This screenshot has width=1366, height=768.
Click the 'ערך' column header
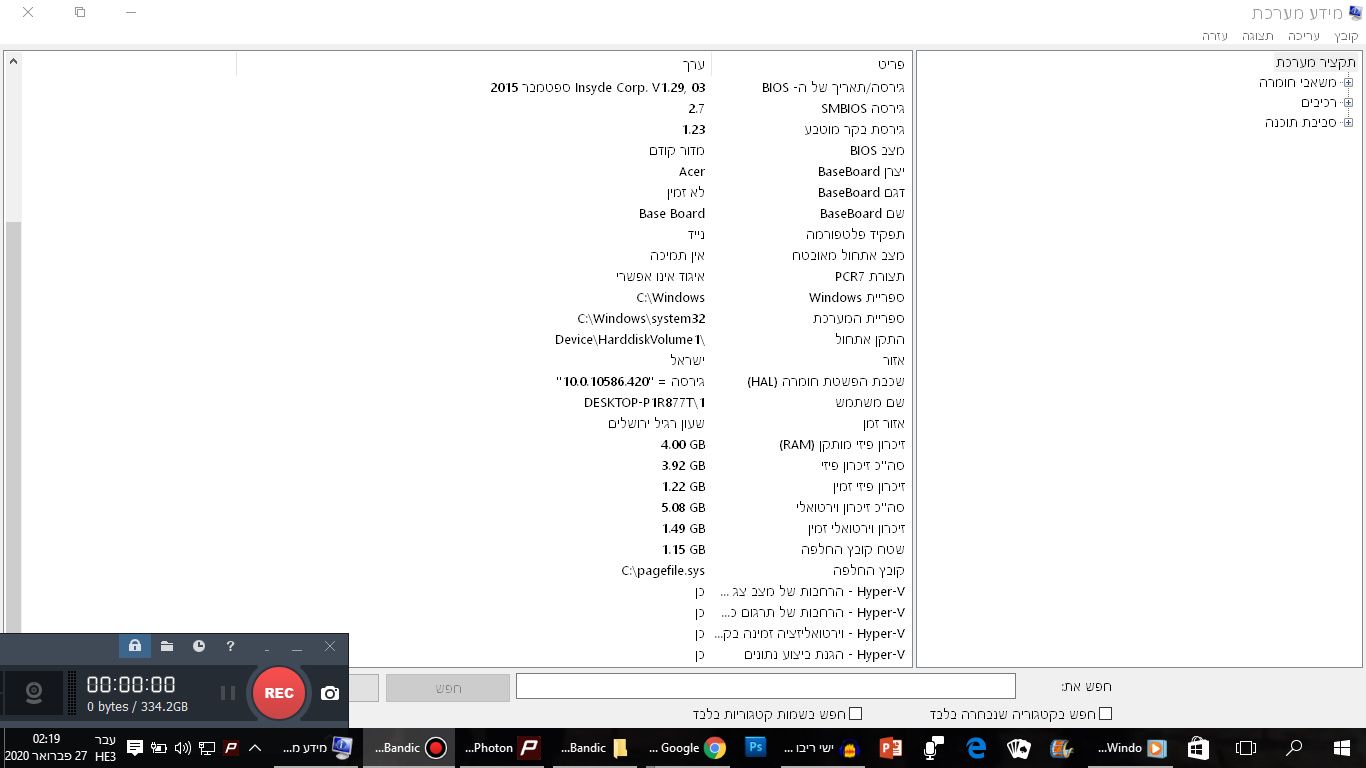[473, 65]
